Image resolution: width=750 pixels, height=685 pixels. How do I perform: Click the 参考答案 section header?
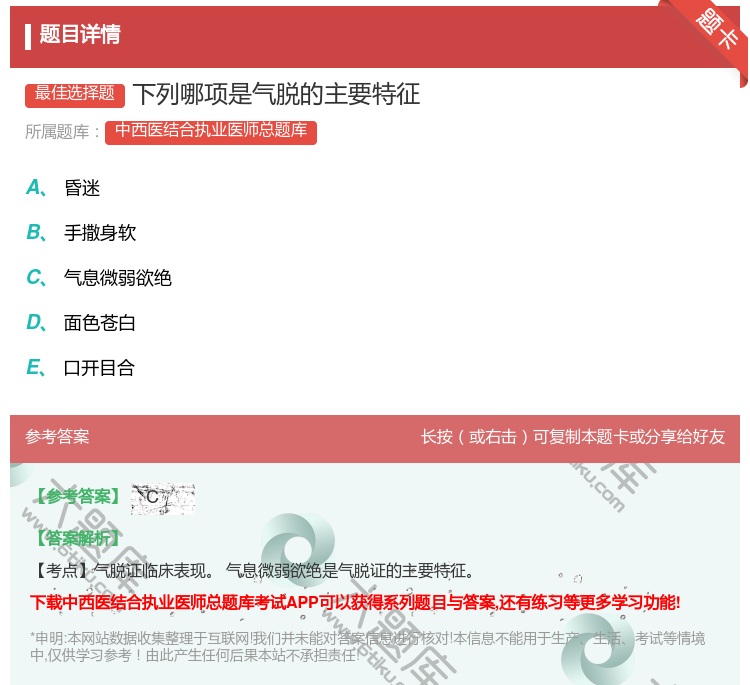point(57,437)
